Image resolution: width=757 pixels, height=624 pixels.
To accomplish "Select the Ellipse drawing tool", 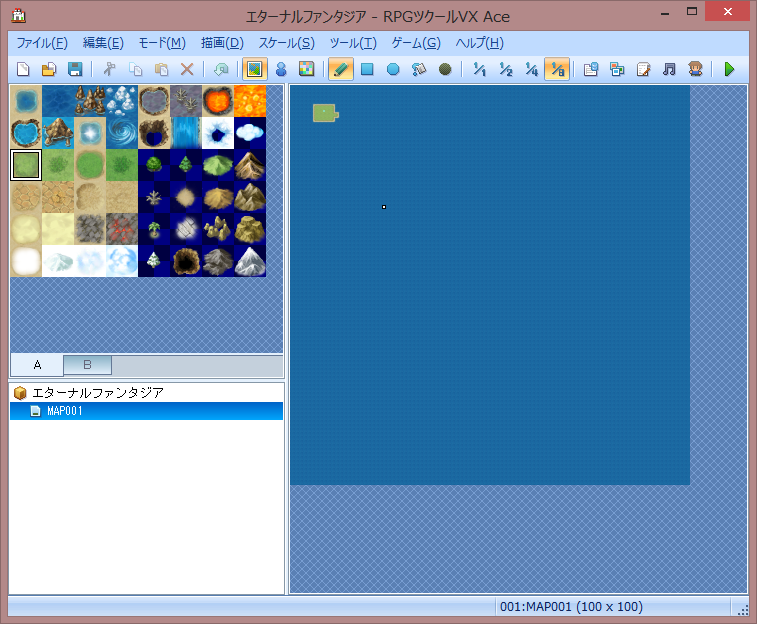I will pos(393,69).
